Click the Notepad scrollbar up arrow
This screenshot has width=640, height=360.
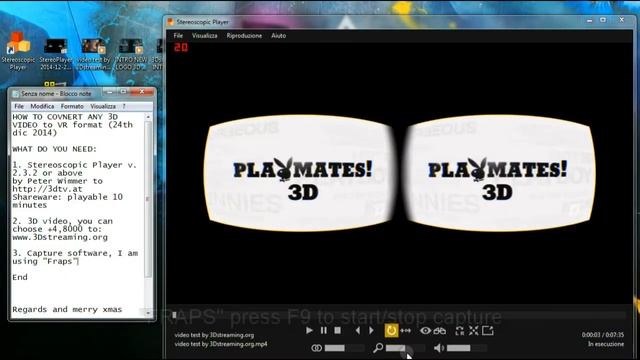[148, 117]
